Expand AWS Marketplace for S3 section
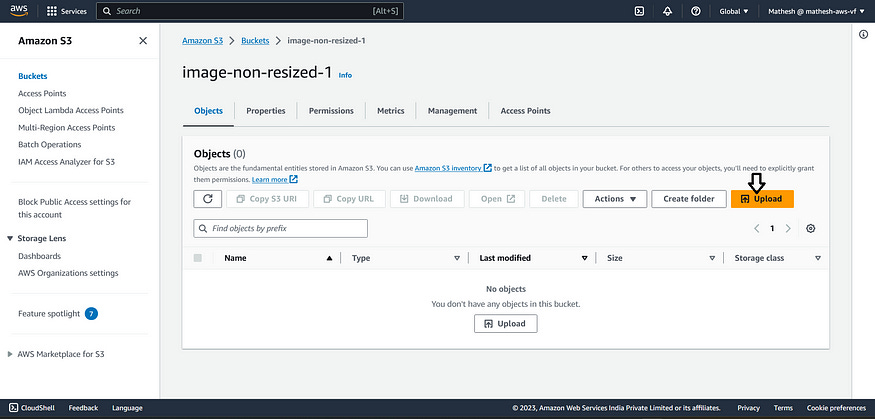 pos(10,354)
